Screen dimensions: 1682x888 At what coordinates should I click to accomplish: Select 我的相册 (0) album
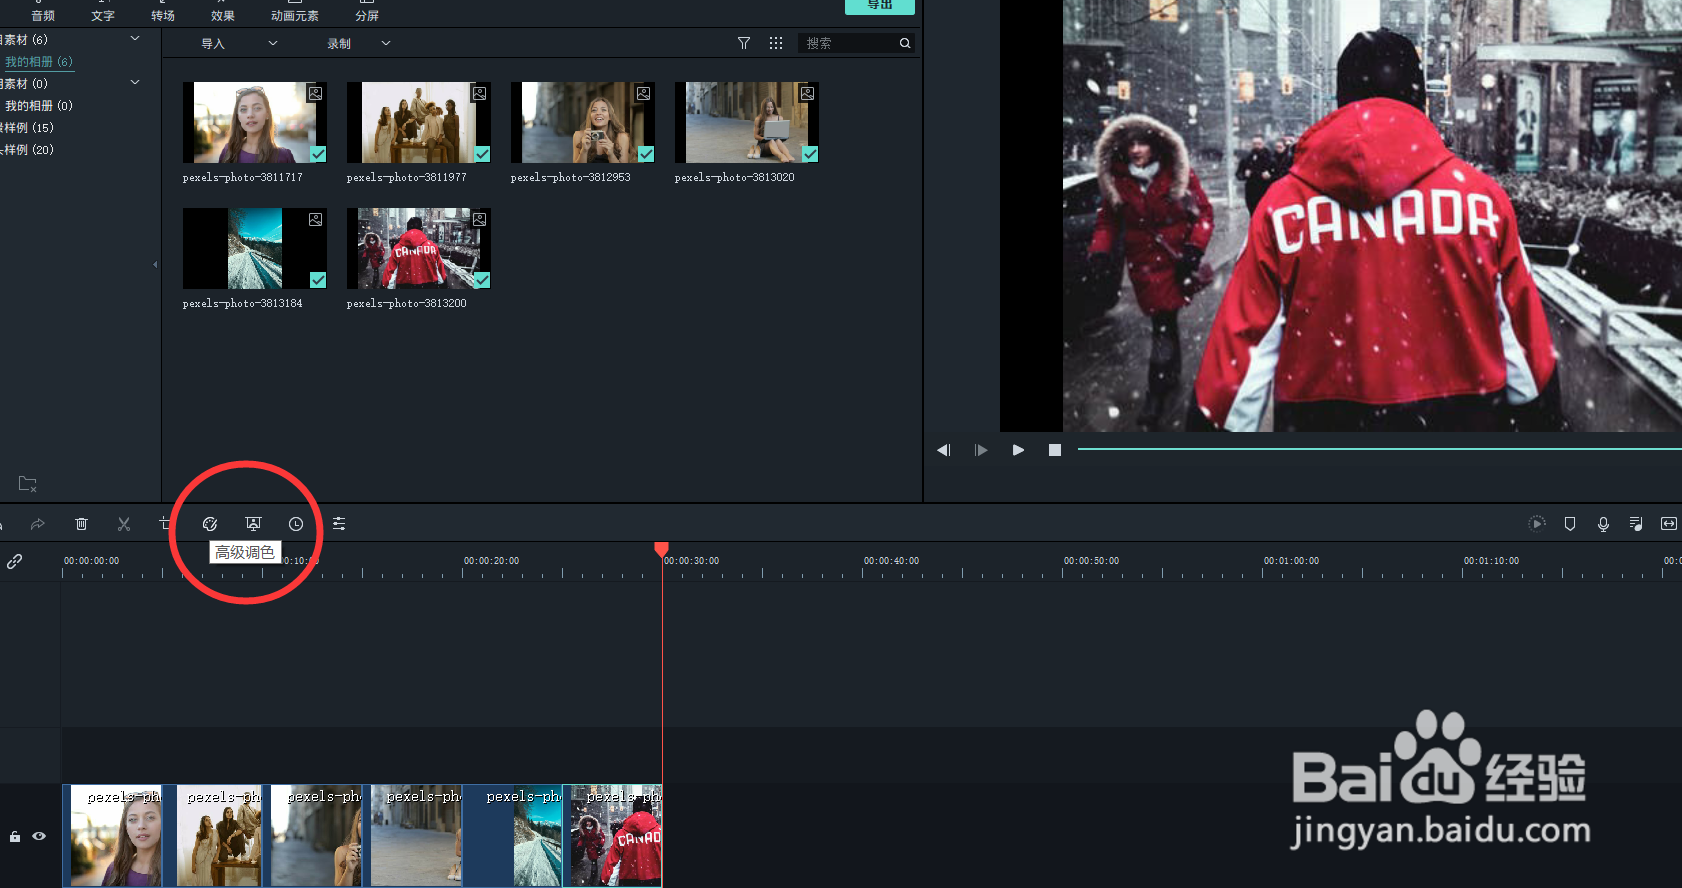[39, 106]
